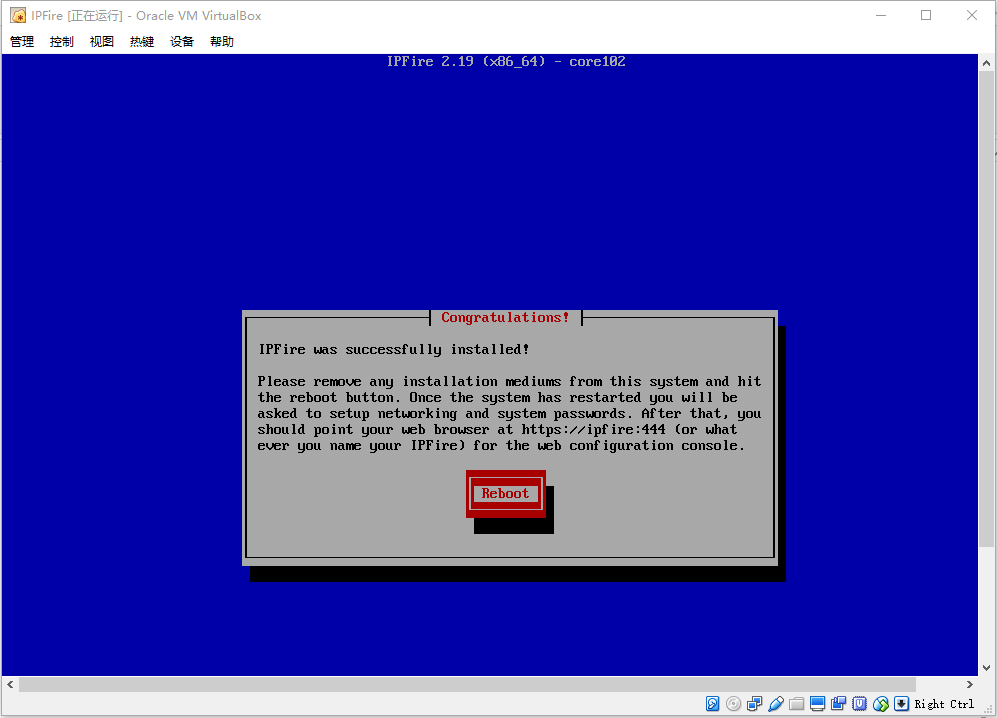Open the 管理 menu

[x=22, y=41]
